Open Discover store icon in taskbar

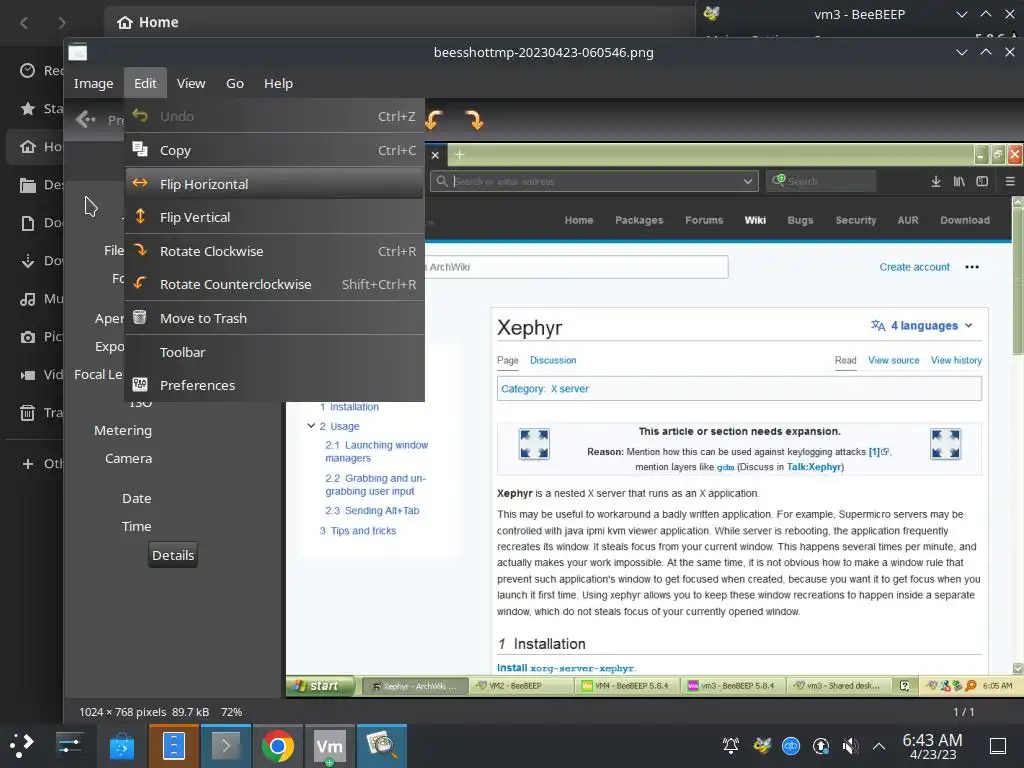click(x=121, y=745)
